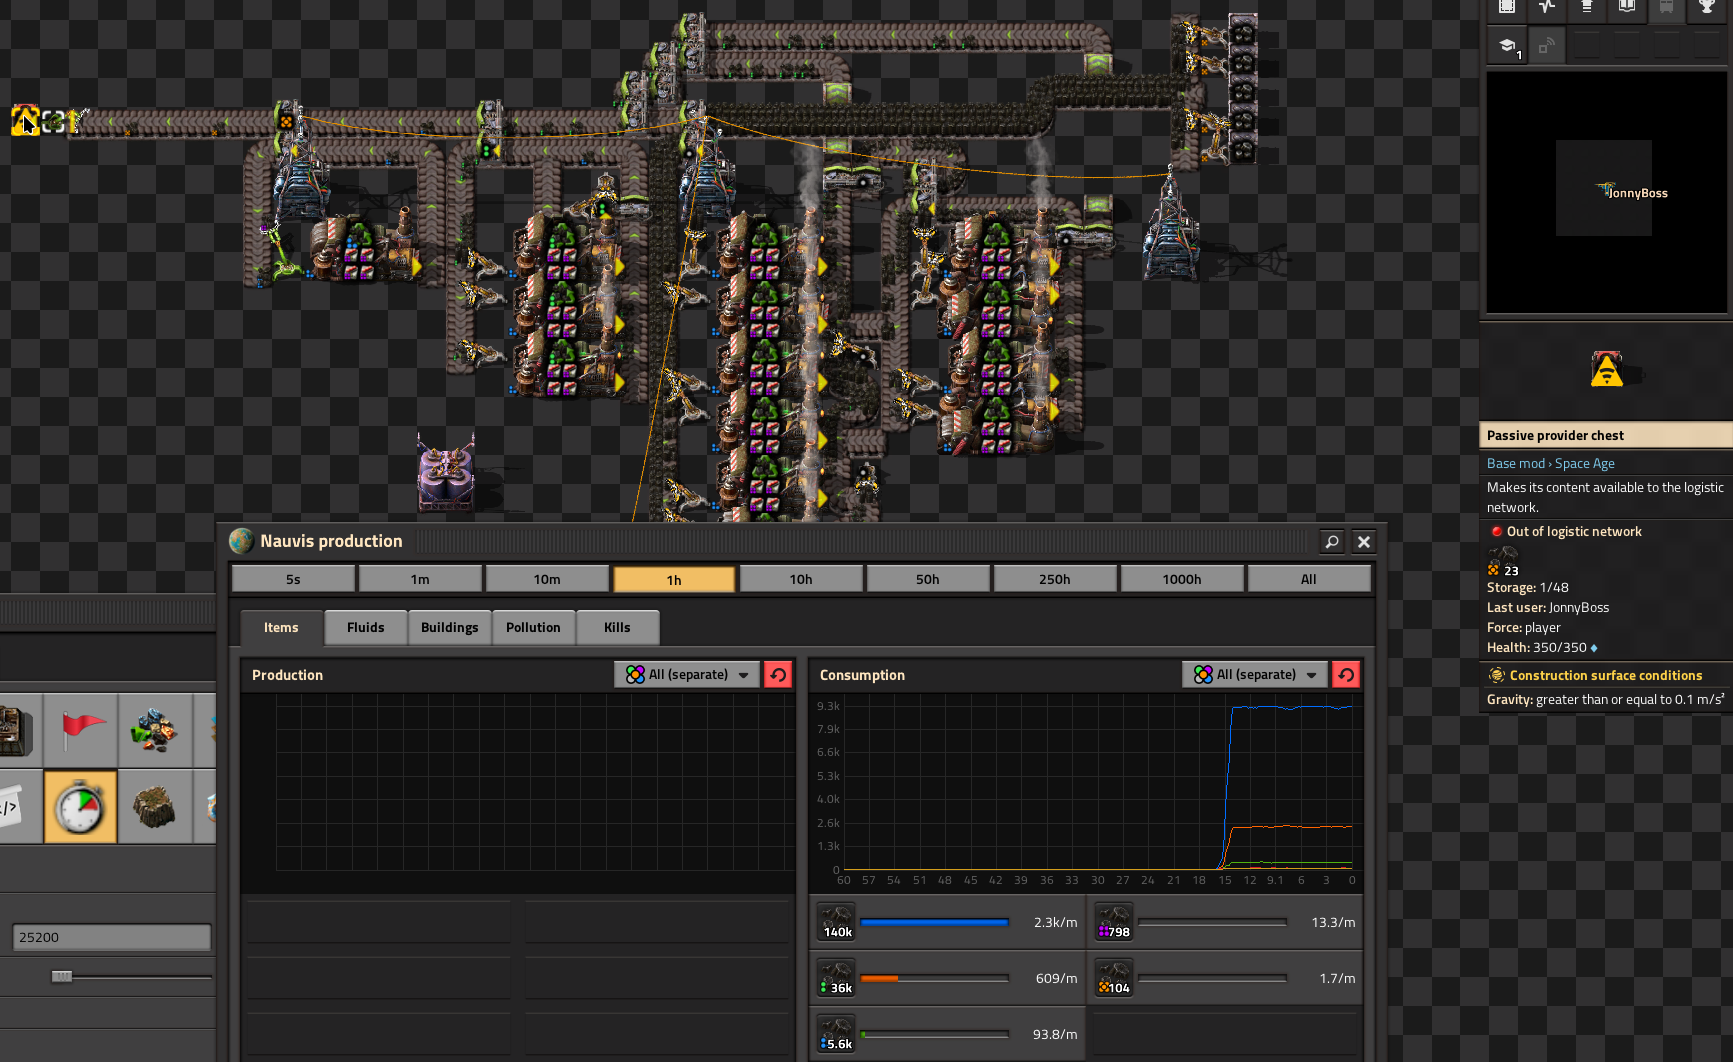Select the 1h time range

(674, 579)
